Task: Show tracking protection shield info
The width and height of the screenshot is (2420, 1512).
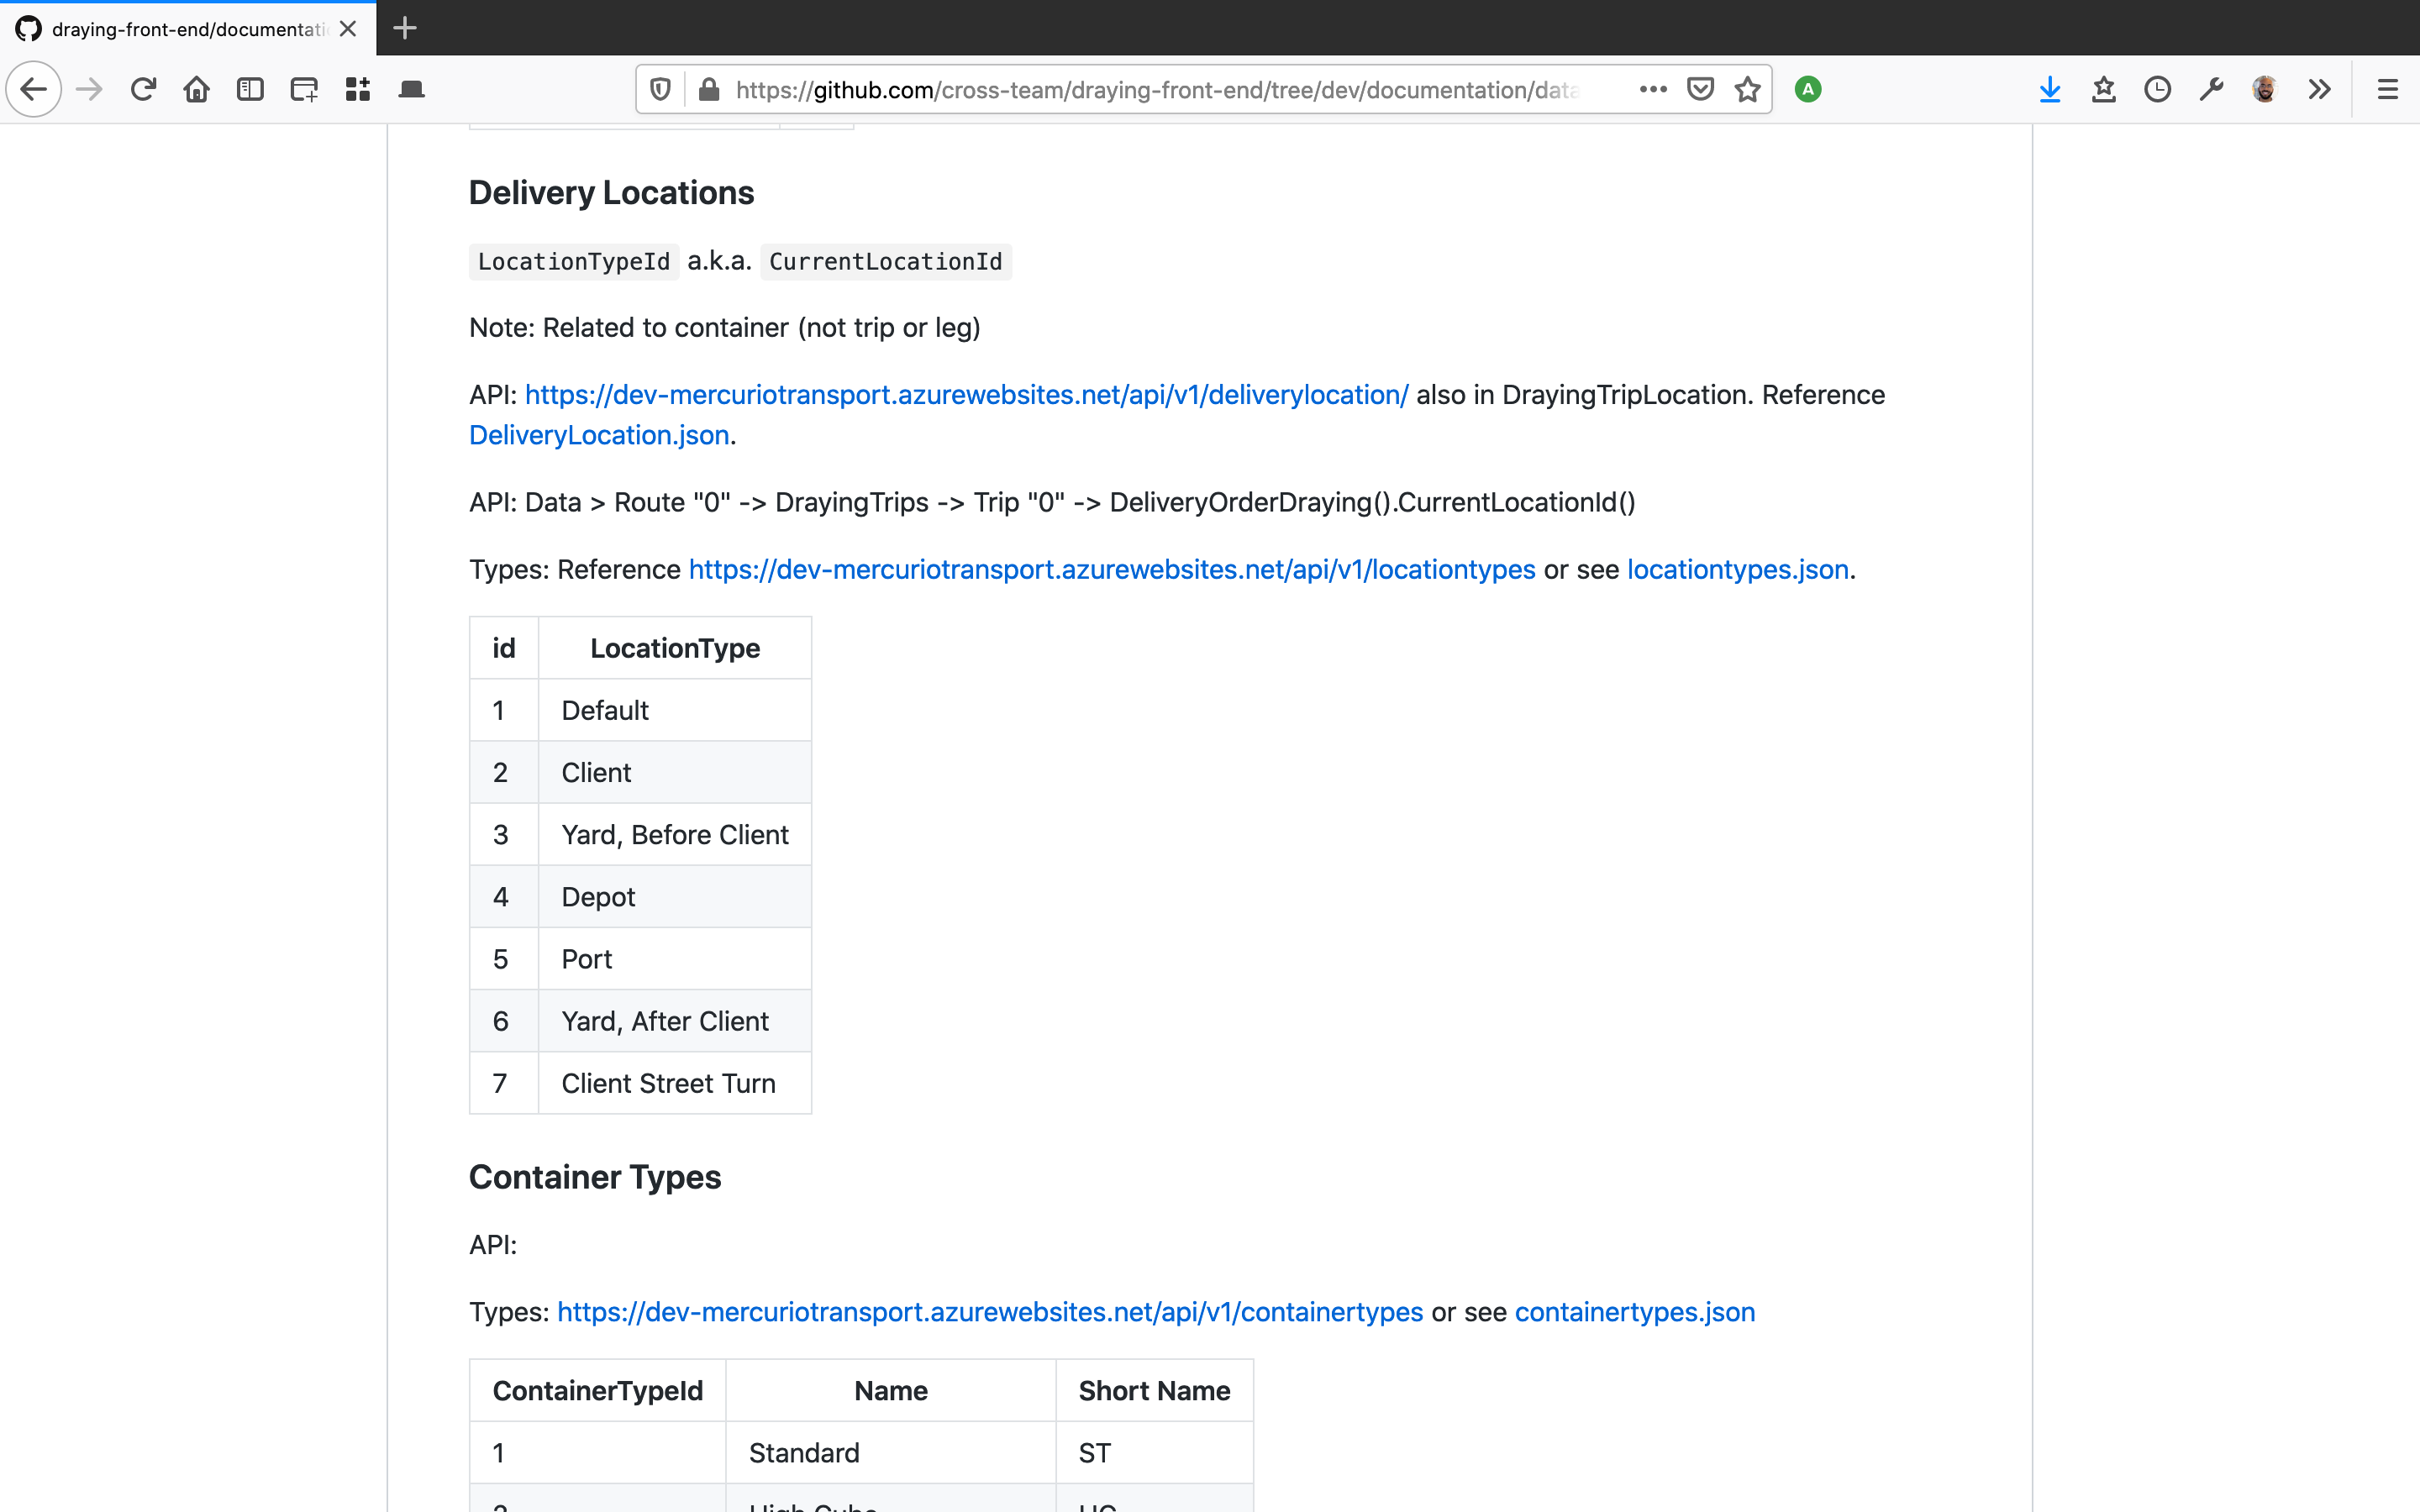Action: click(x=660, y=90)
